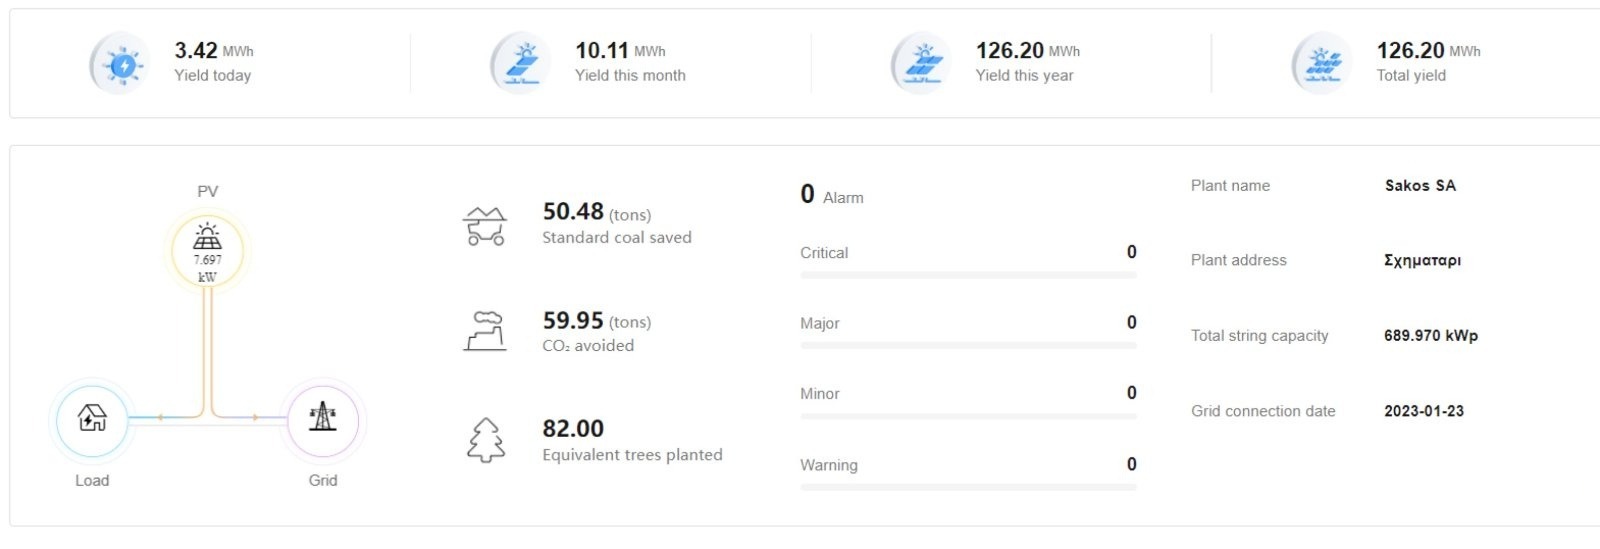Click the Sakos SA plant name
Viewport: 1600px width, 549px height.
[1420, 186]
